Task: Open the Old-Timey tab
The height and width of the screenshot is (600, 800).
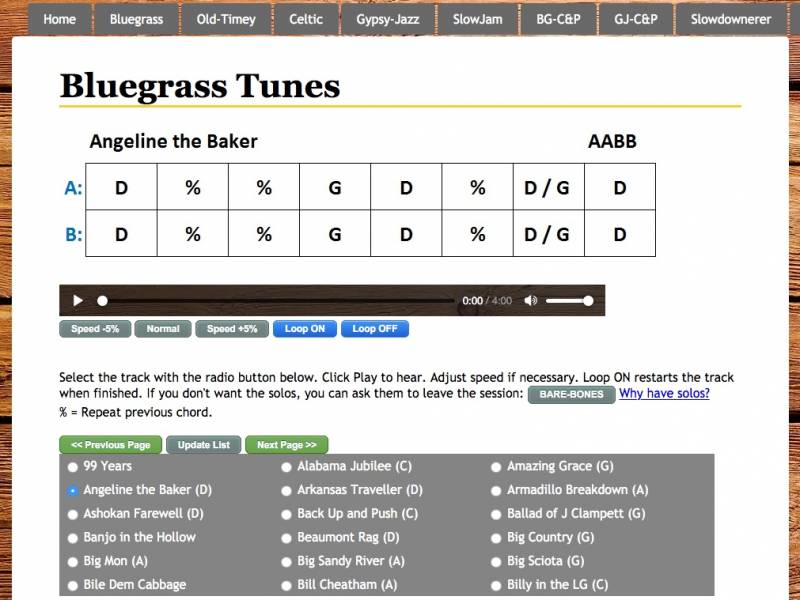Action: pyautogui.click(x=225, y=19)
